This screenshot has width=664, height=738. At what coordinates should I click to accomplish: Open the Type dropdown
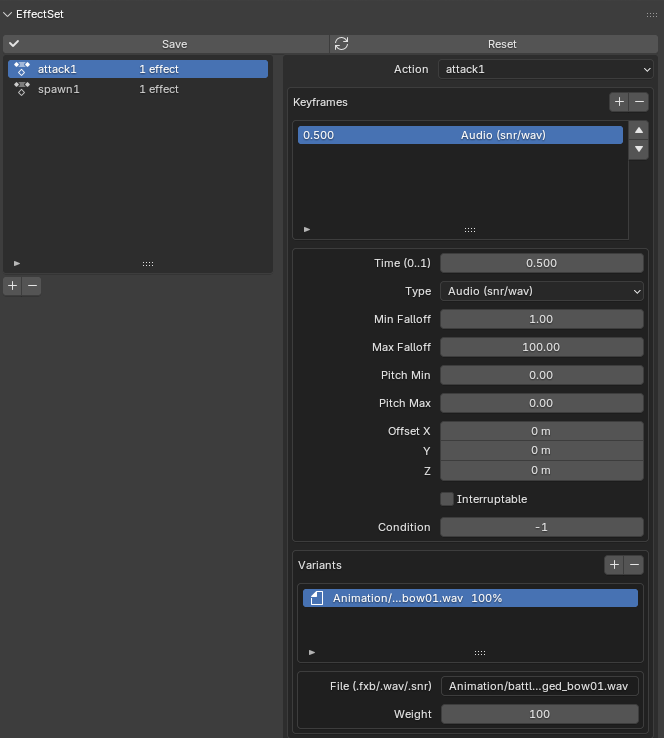coord(542,291)
